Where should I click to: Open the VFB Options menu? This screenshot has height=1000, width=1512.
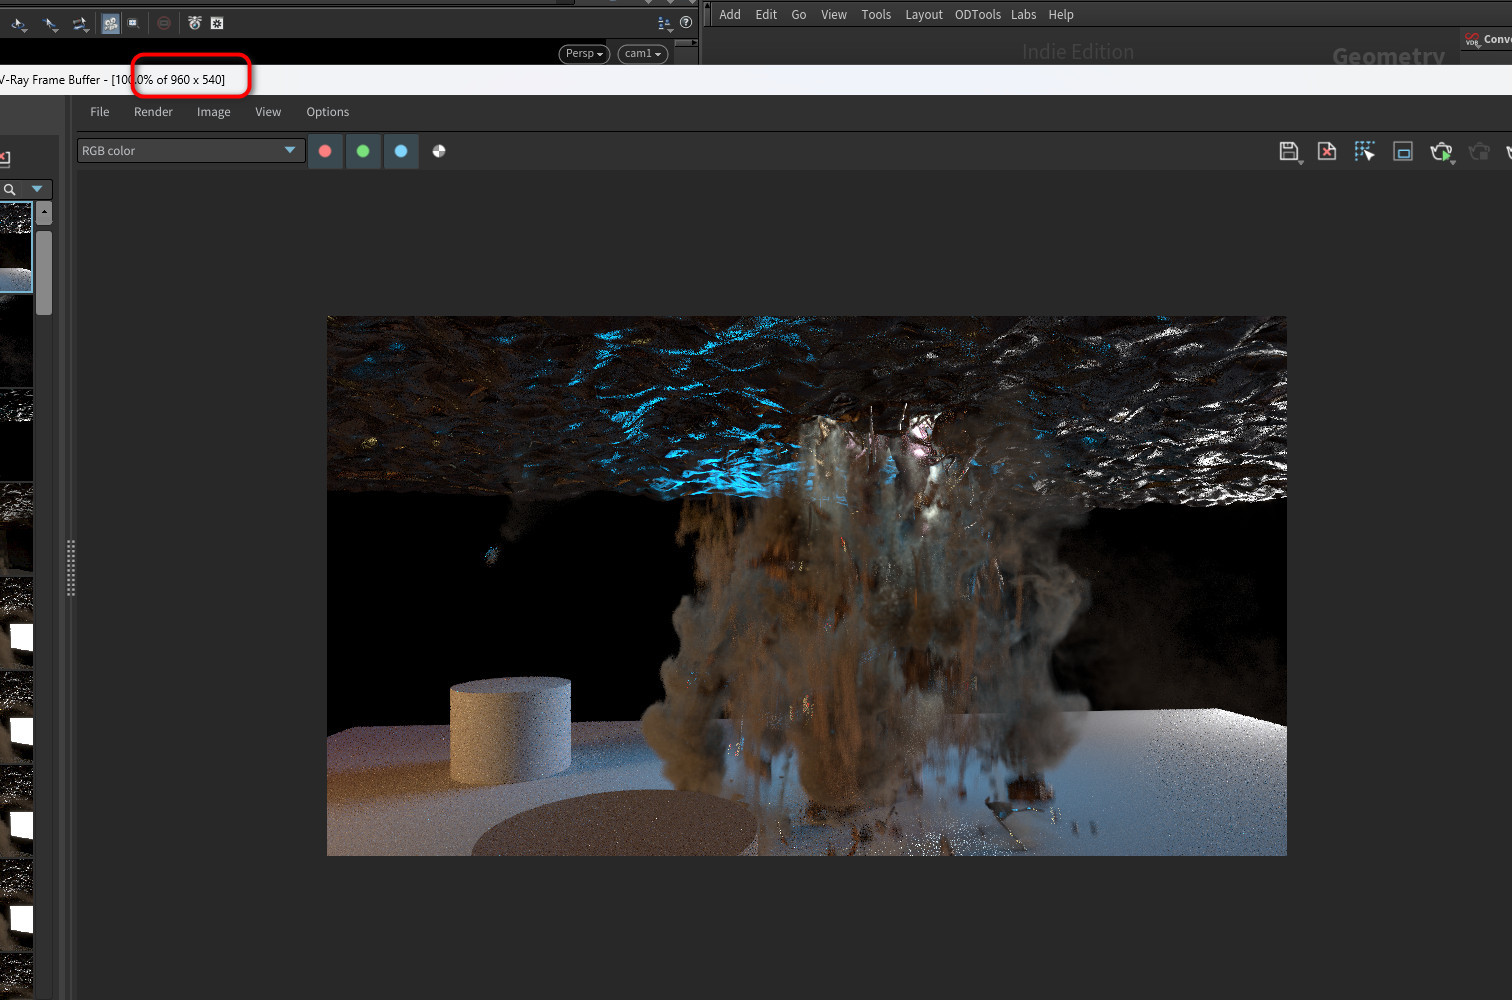(327, 112)
